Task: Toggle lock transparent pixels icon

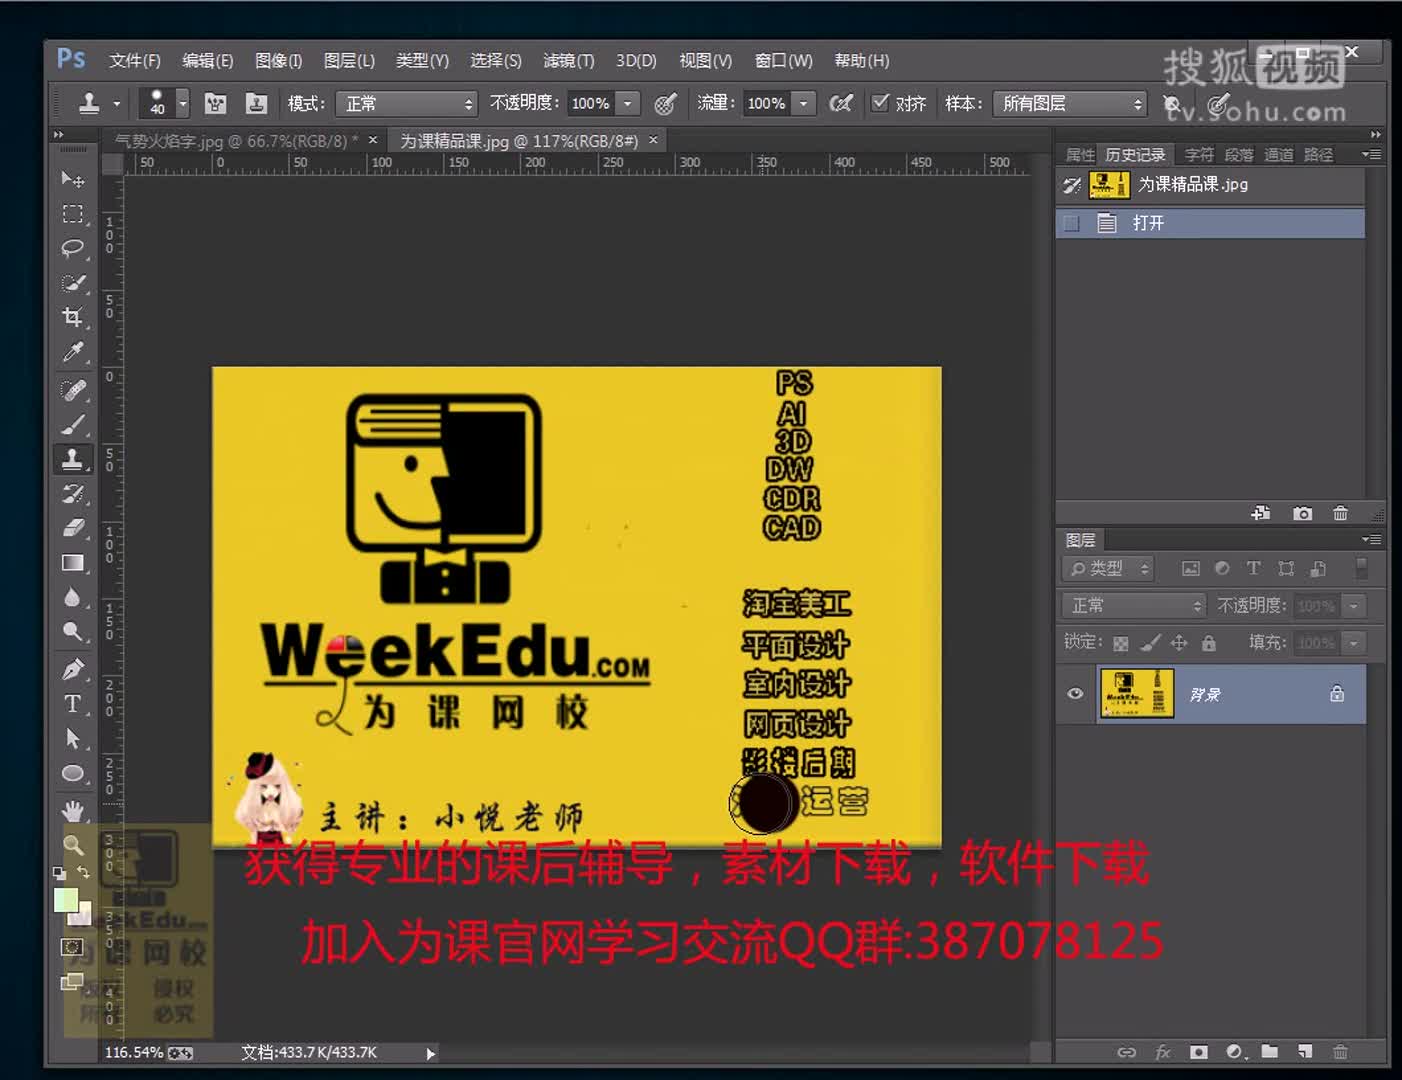Action: 1121,643
